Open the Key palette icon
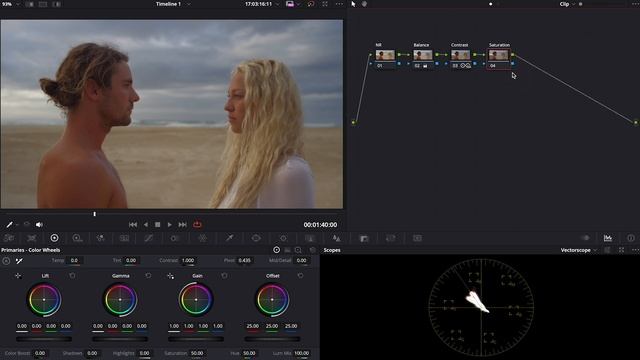640x360 pixels. [364, 238]
